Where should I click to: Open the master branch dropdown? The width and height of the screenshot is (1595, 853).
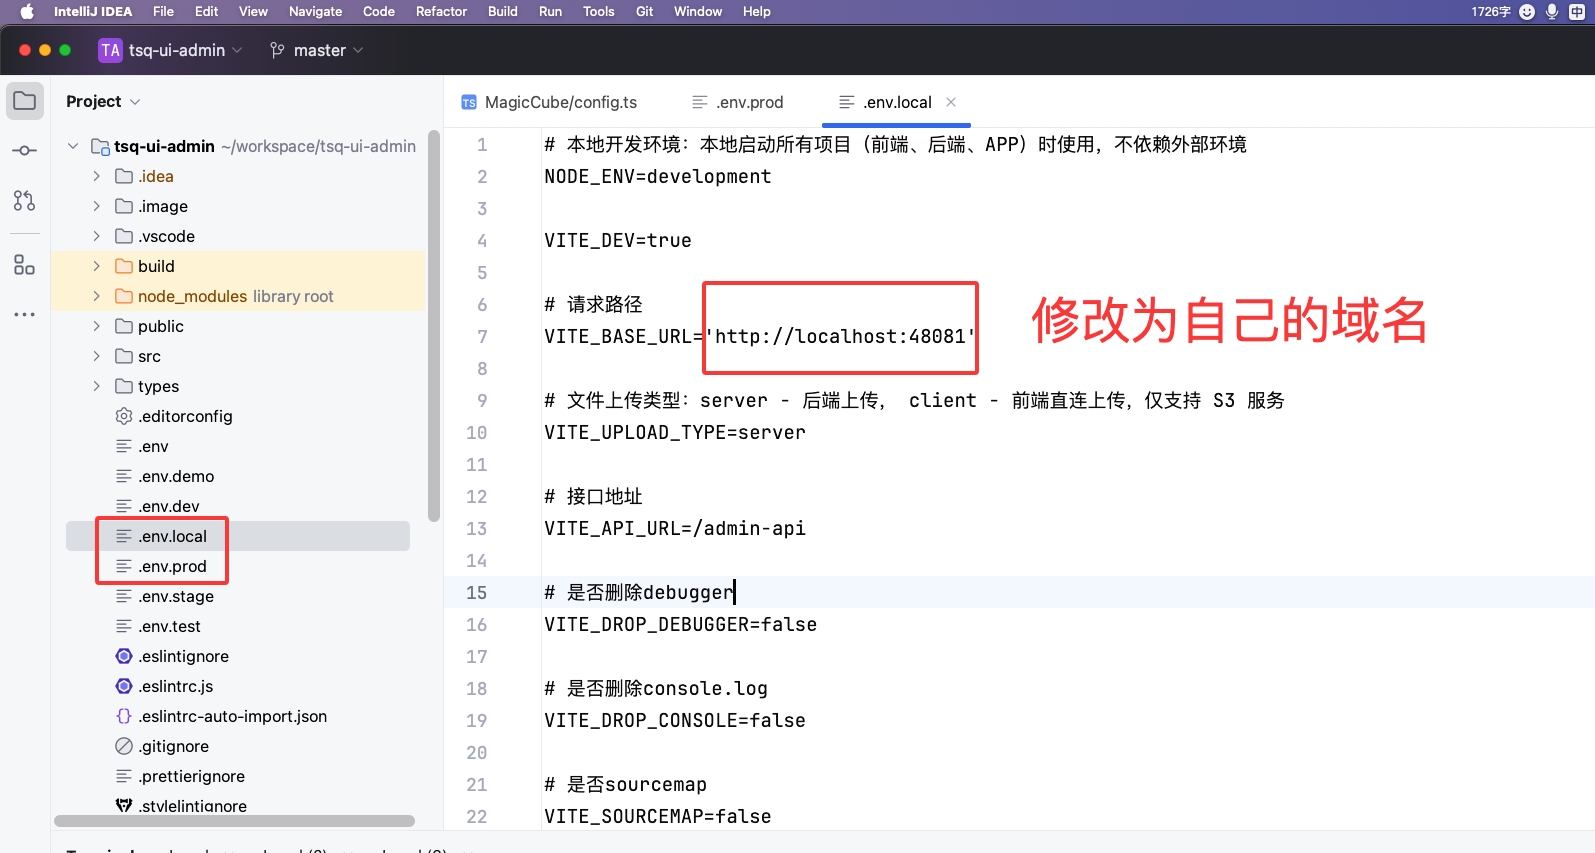click(317, 50)
